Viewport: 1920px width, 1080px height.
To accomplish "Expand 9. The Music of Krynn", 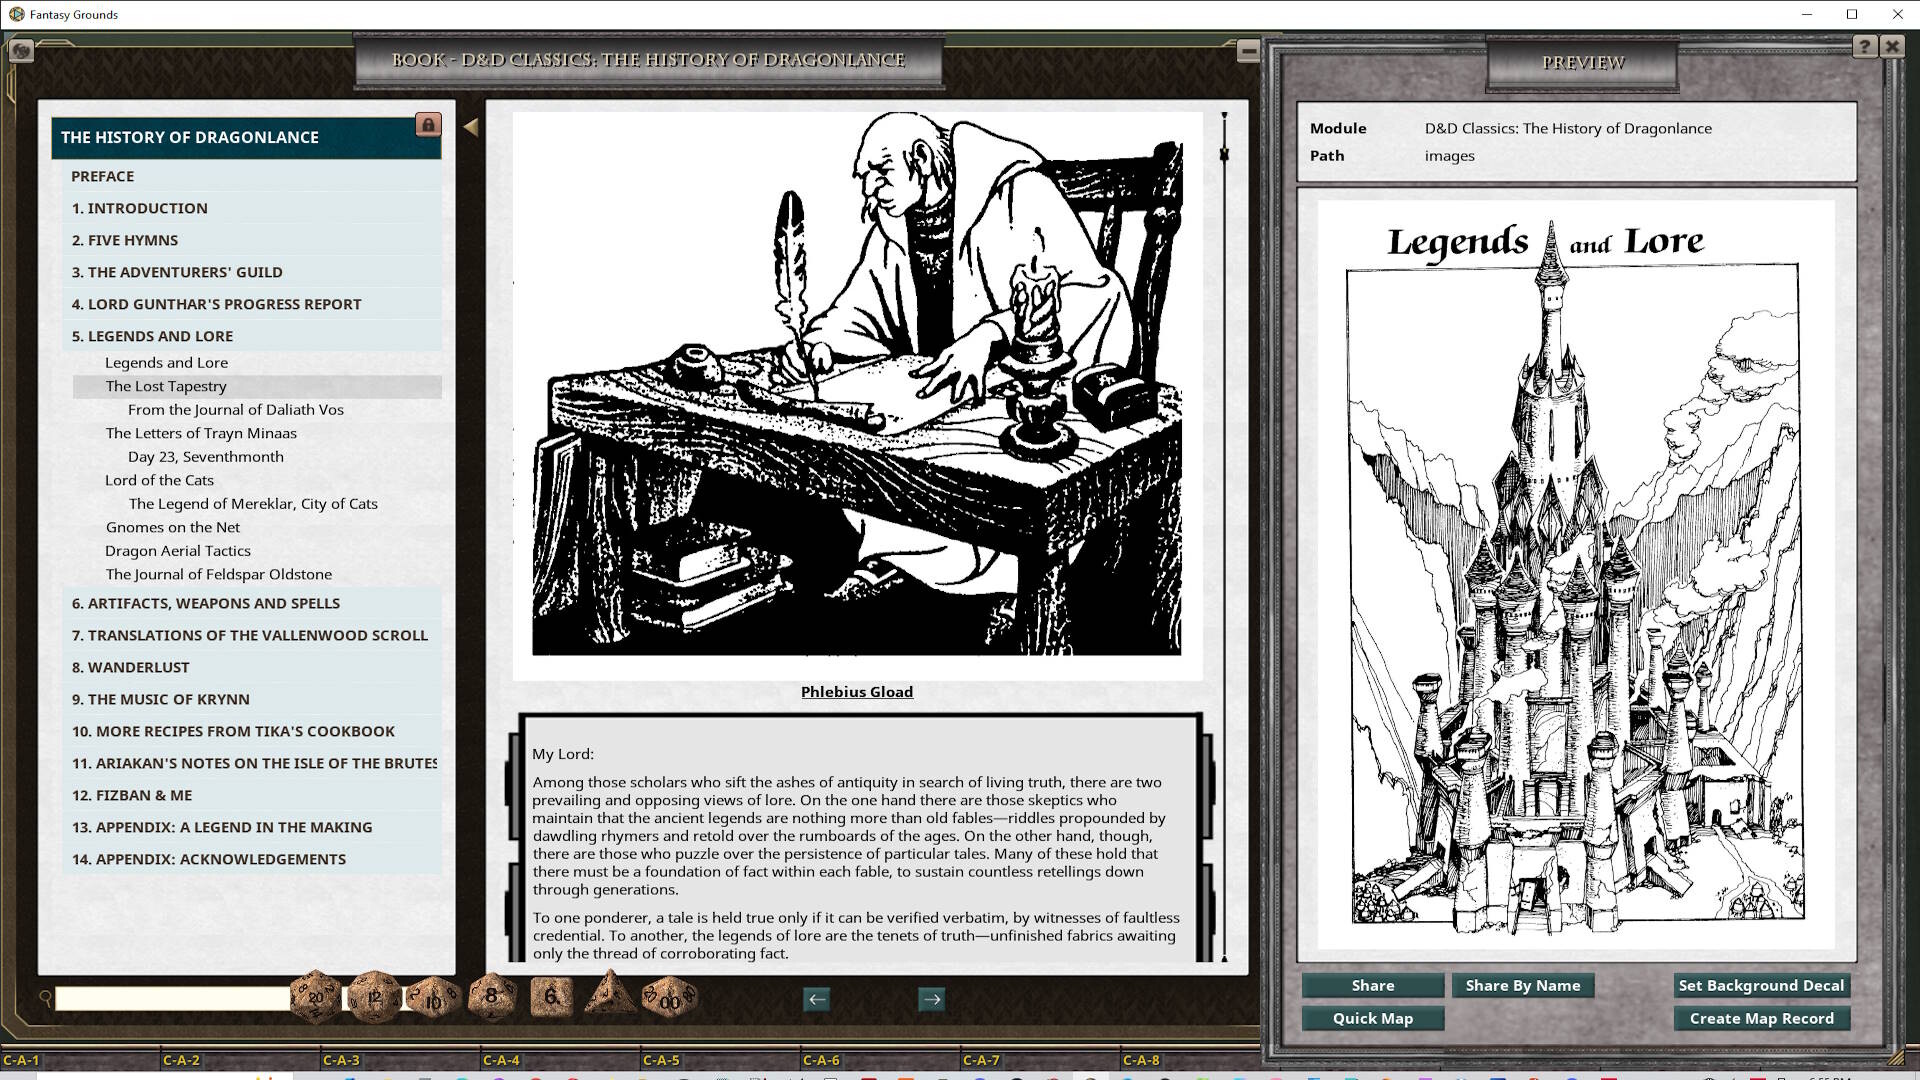I will coord(251,699).
